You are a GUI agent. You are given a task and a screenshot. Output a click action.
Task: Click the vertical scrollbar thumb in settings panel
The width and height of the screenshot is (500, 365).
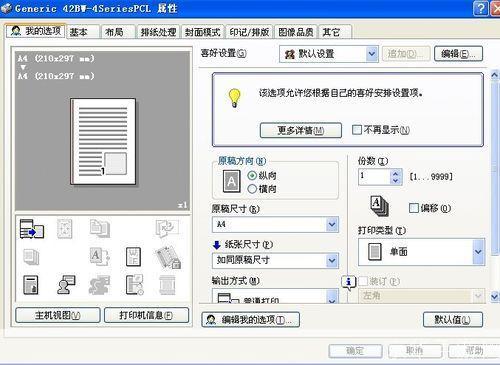point(495,168)
